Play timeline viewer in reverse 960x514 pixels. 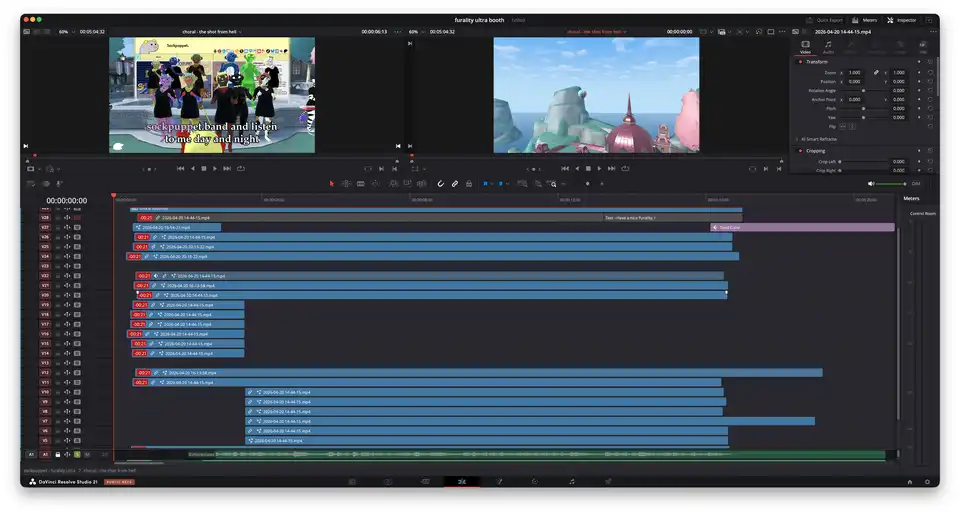click(x=577, y=168)
